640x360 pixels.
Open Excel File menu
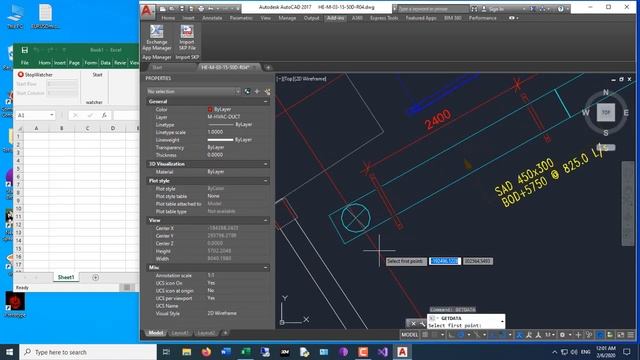pyautogui.click(x=25, y=62)
